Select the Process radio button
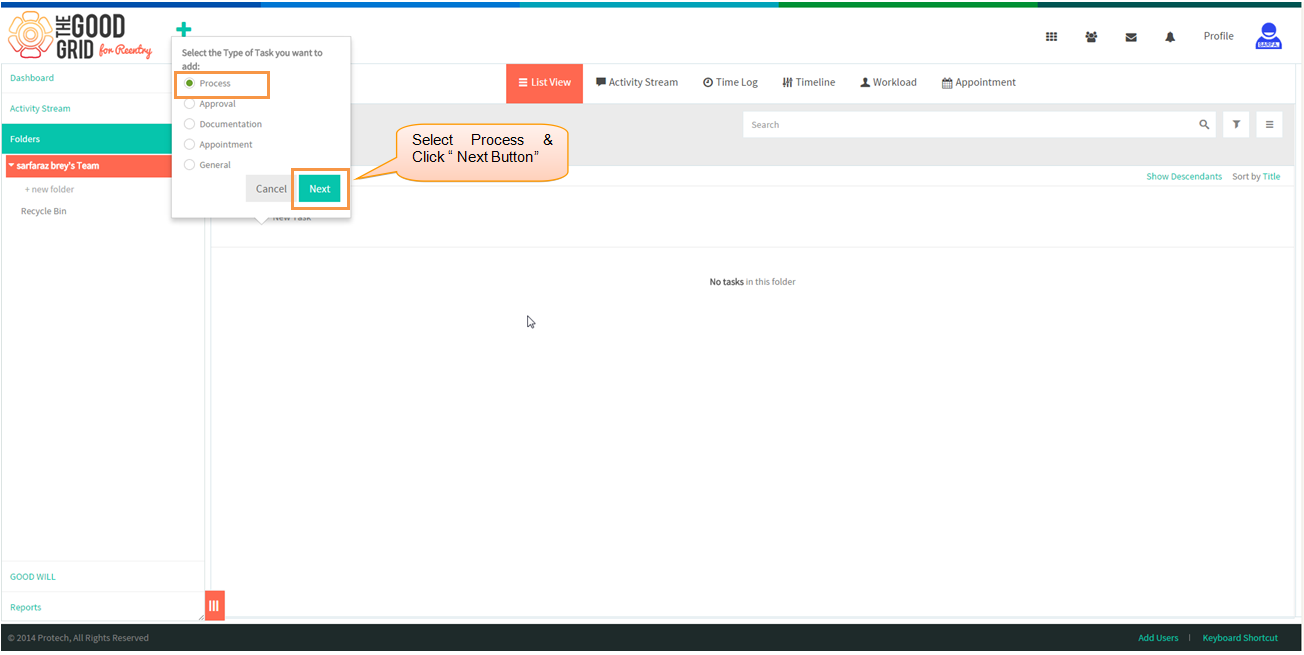This screenshot has width=1304, height=655. click(x=189, y=83)
